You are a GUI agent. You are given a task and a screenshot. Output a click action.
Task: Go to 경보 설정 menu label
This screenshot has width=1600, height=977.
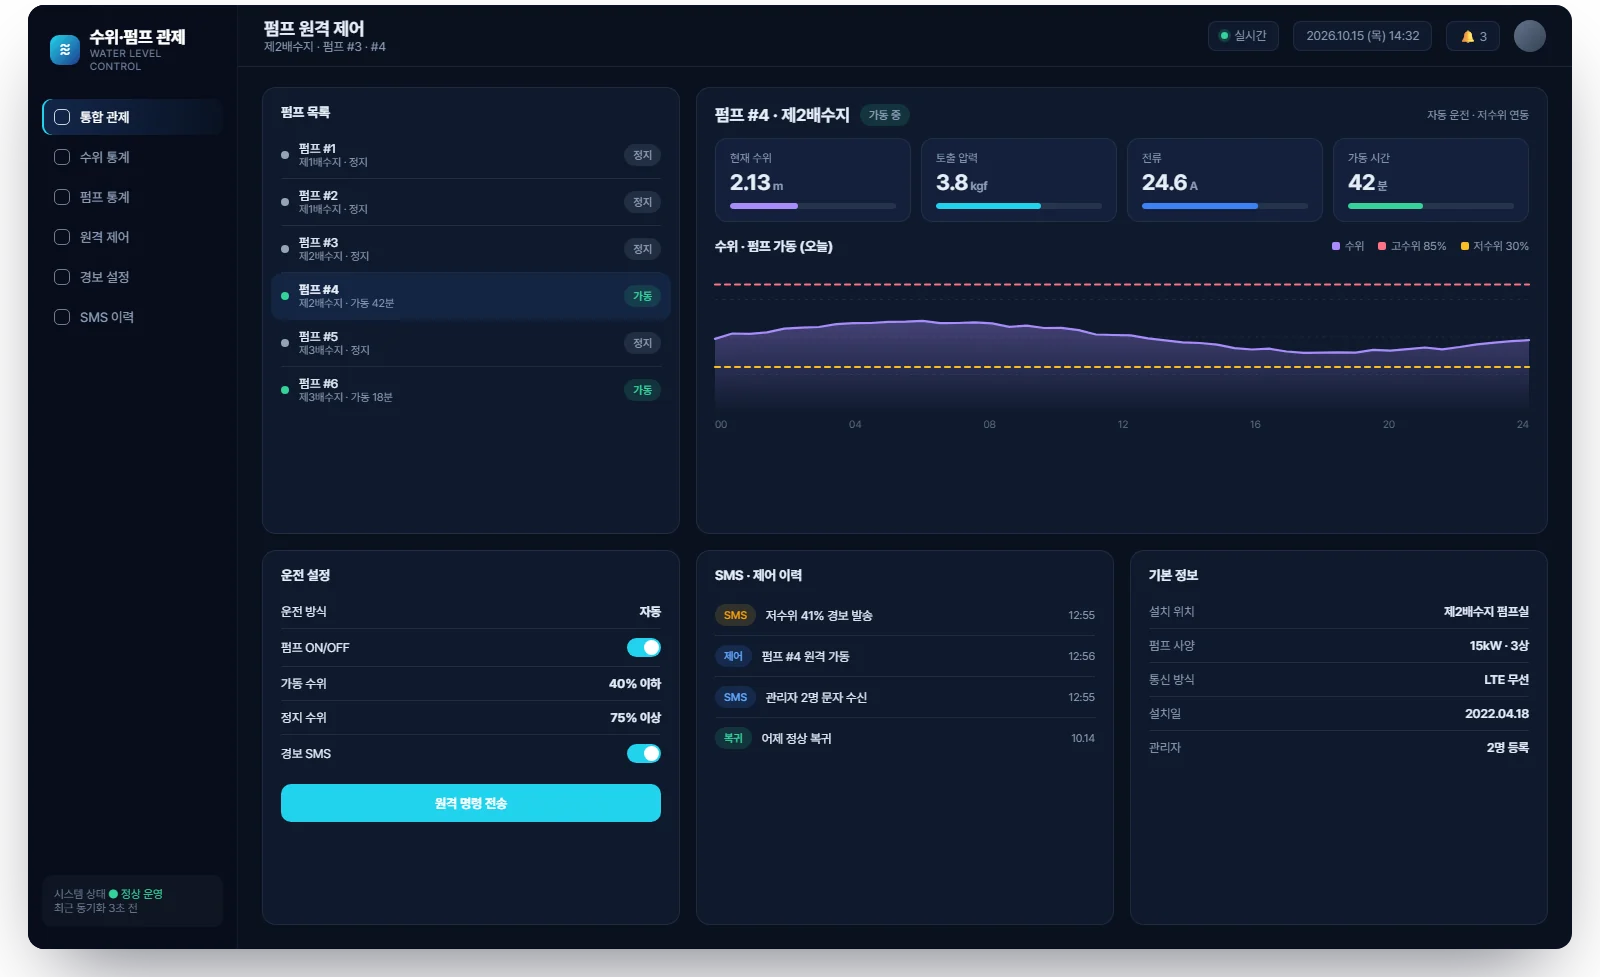(x=105, y=277)
